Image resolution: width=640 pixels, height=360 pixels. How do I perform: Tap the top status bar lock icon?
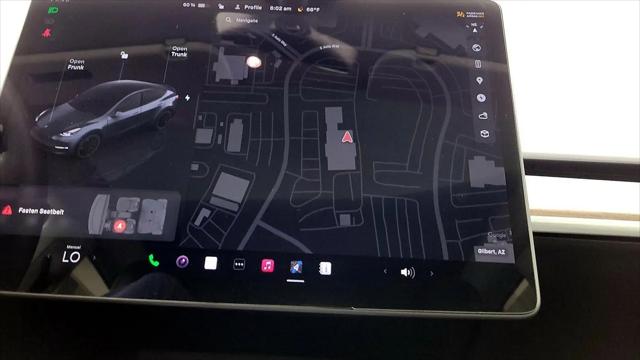(x=221, y=6)
